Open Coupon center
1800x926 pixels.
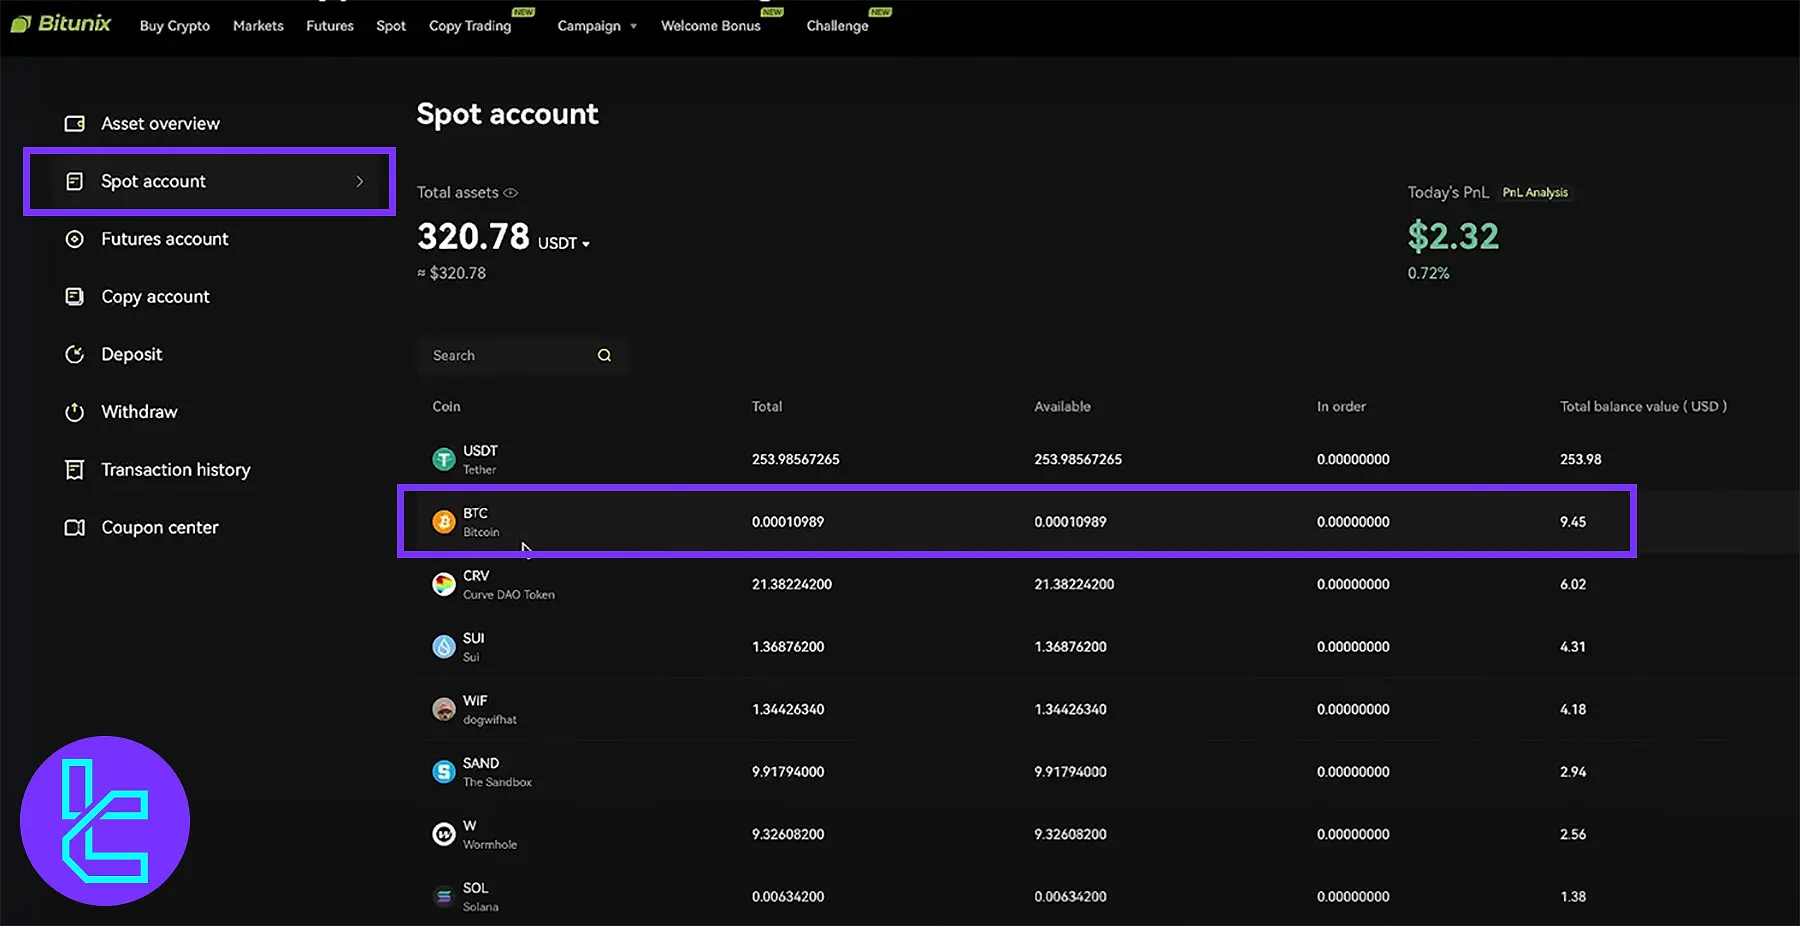tap(160, 527)
